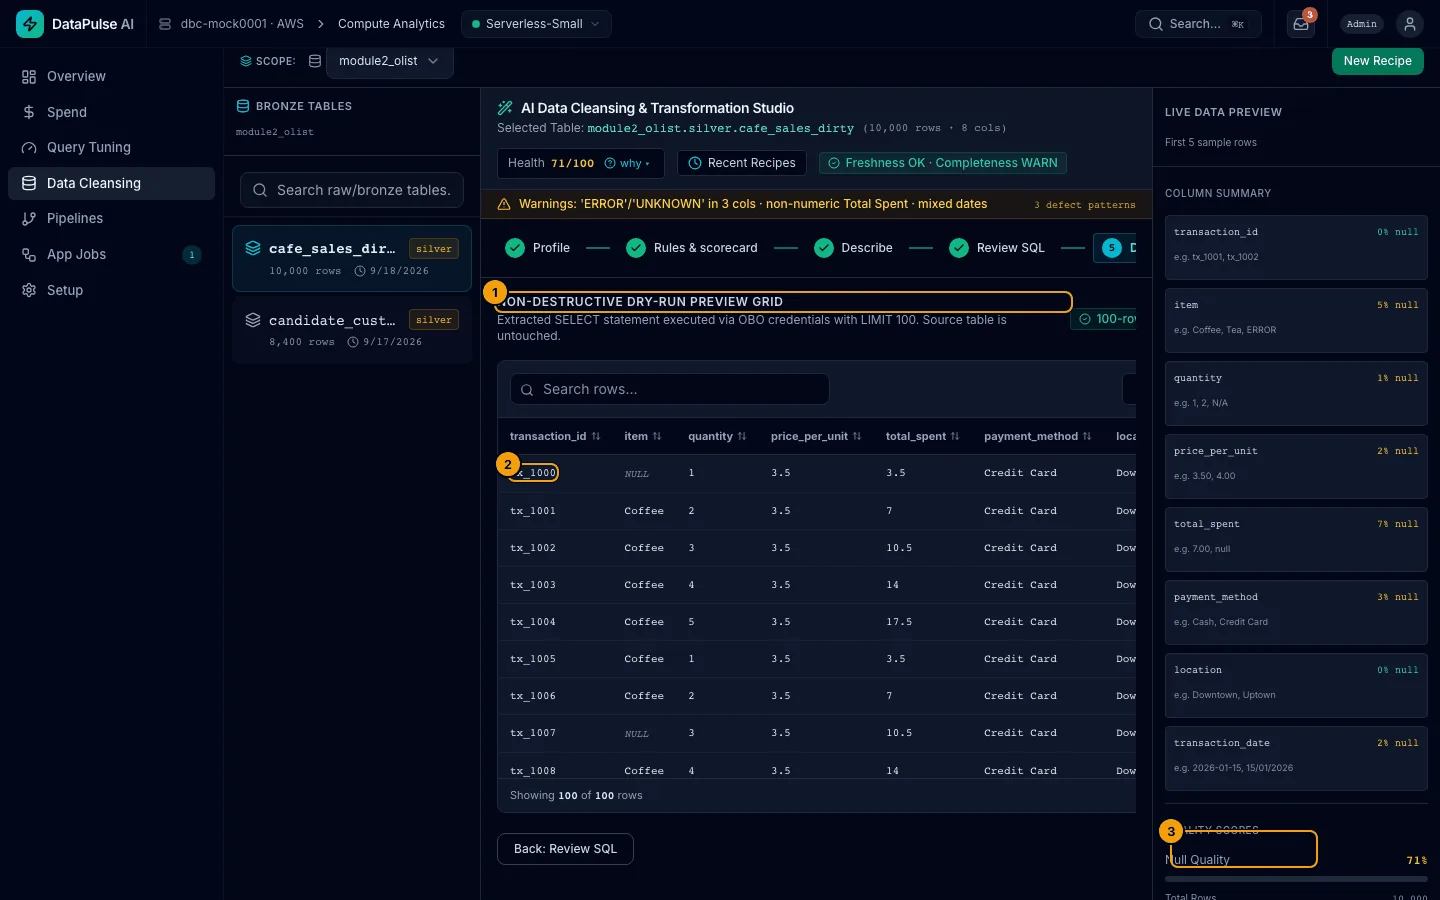Viewport: 1440px width, 900px height.
Task: Expand the Health 'why' explanation
Action: (627, 163)
